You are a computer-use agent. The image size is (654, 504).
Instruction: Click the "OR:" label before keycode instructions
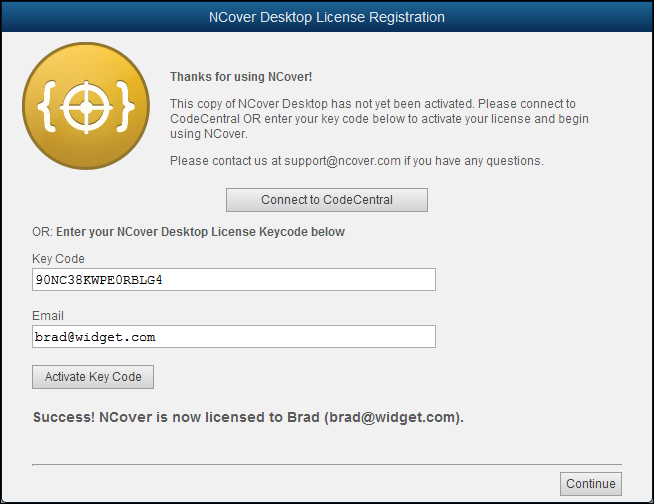click(x=42, y=232)
